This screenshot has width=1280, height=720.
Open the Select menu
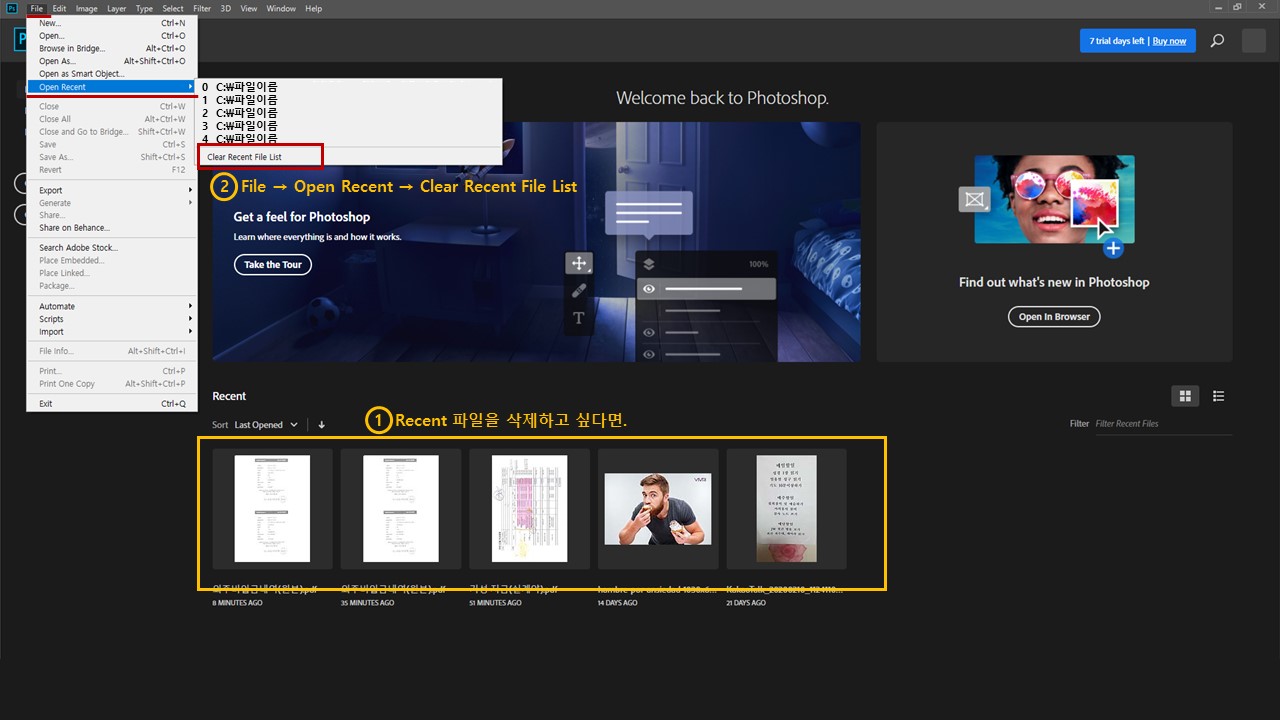[x=173, y=8]
